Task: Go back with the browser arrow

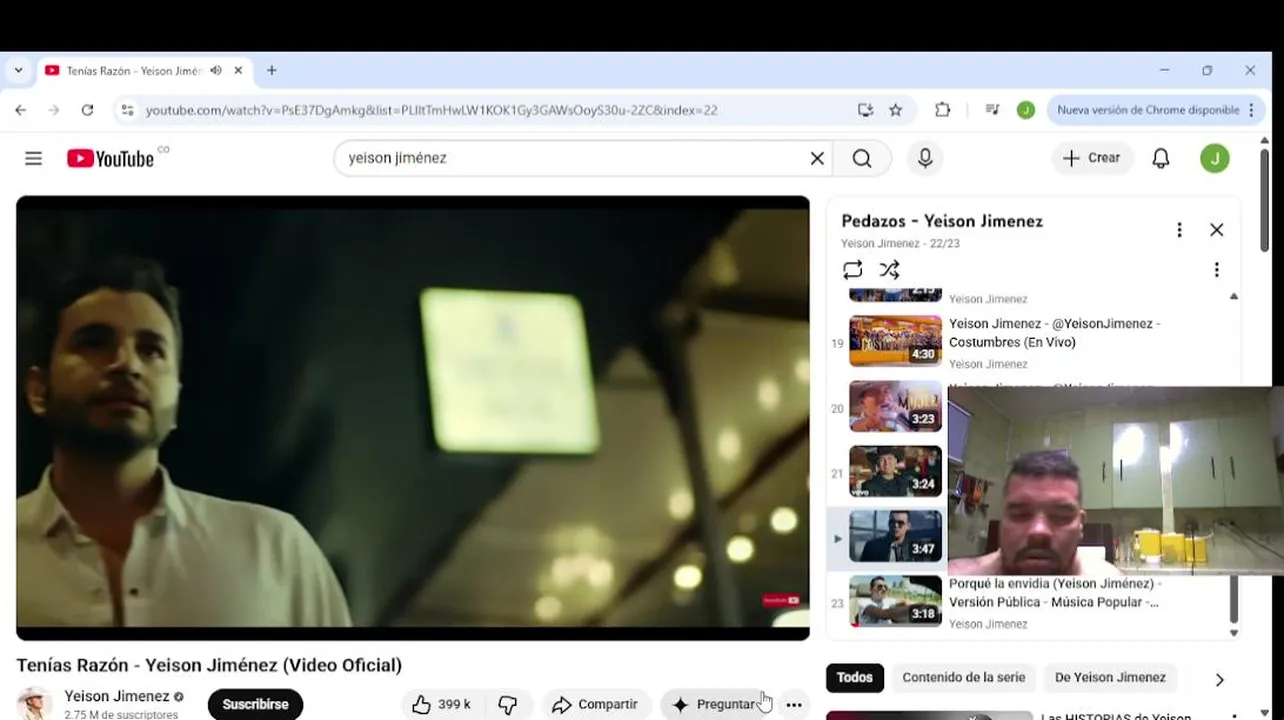Action: (21, 110)
